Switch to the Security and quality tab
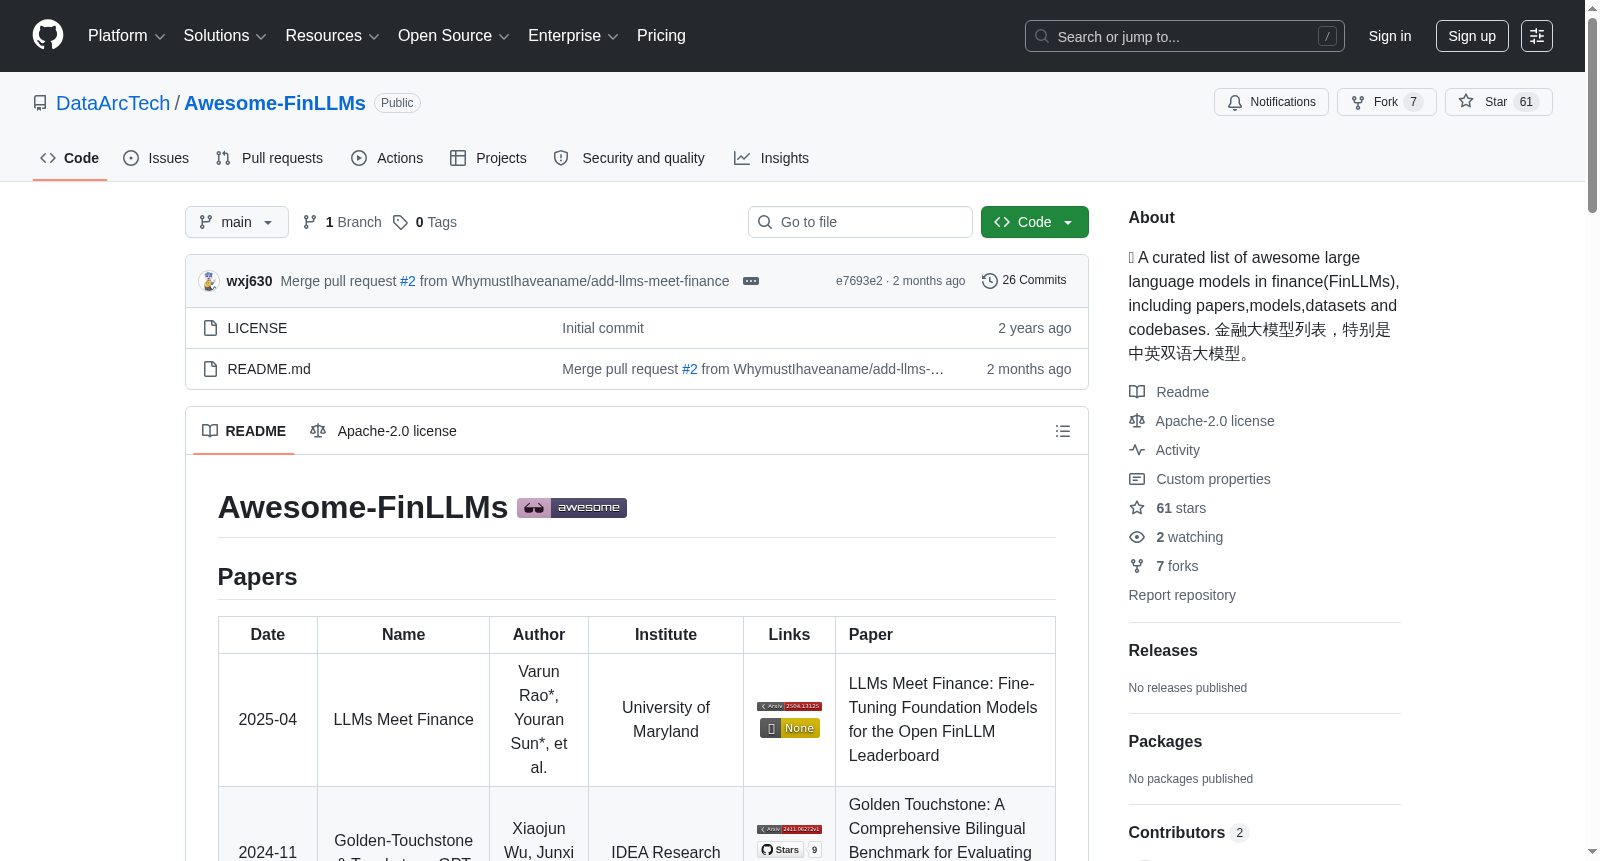Viewport: 1600px width, 861px height. pos(629,158)
